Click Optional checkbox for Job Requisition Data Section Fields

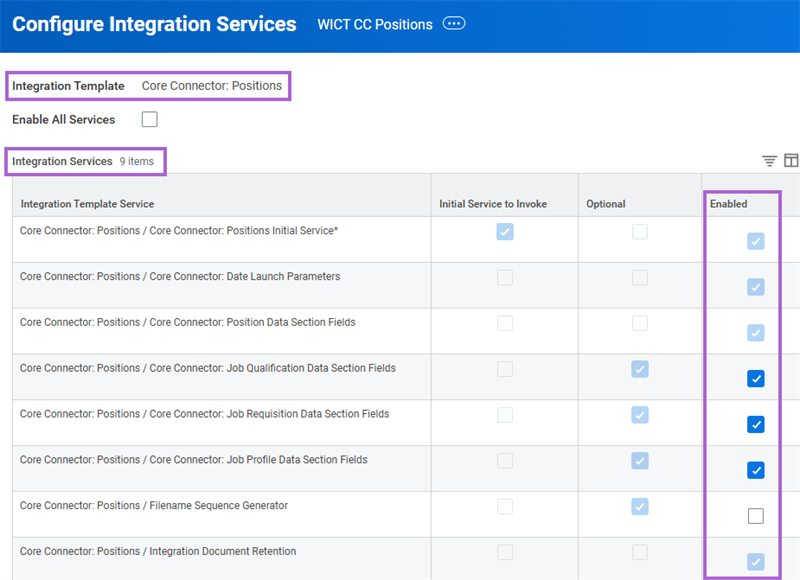640,415
